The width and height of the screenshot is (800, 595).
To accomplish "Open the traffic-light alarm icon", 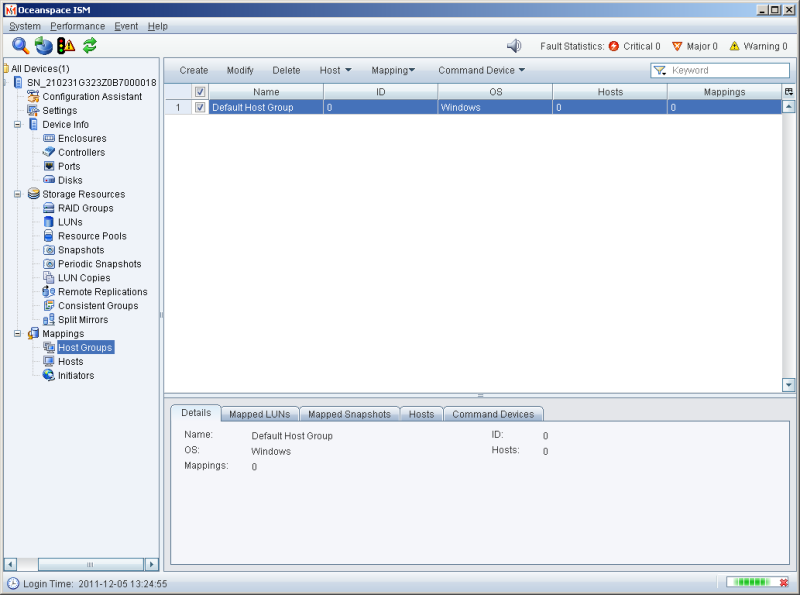I will pos(66,46).
